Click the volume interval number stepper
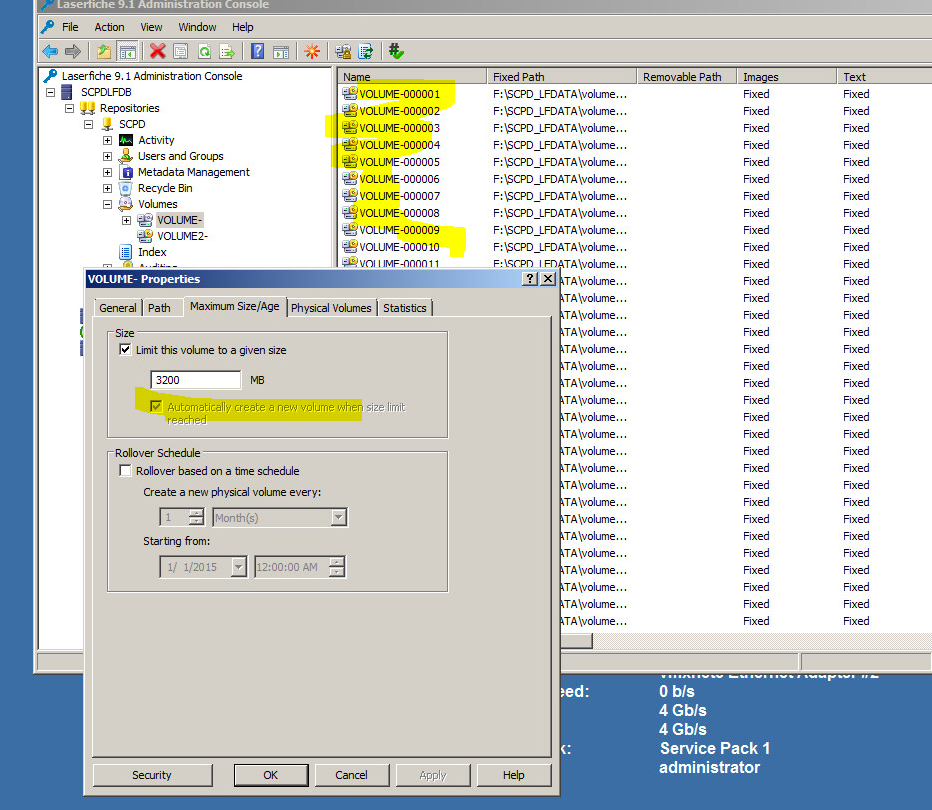Image resolution: width=932 pixels, height=810 pixels. [x=196, y=518]
